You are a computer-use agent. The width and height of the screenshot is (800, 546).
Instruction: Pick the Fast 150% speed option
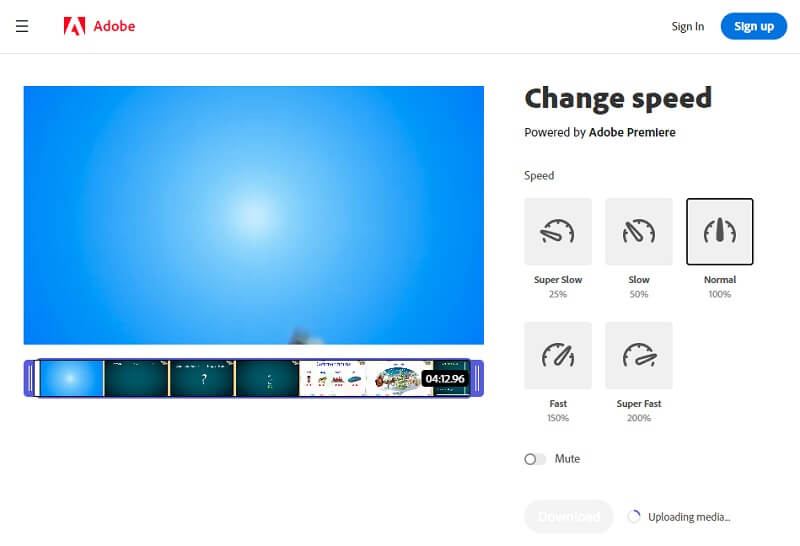pyautogui.click(x=558, y=355)
